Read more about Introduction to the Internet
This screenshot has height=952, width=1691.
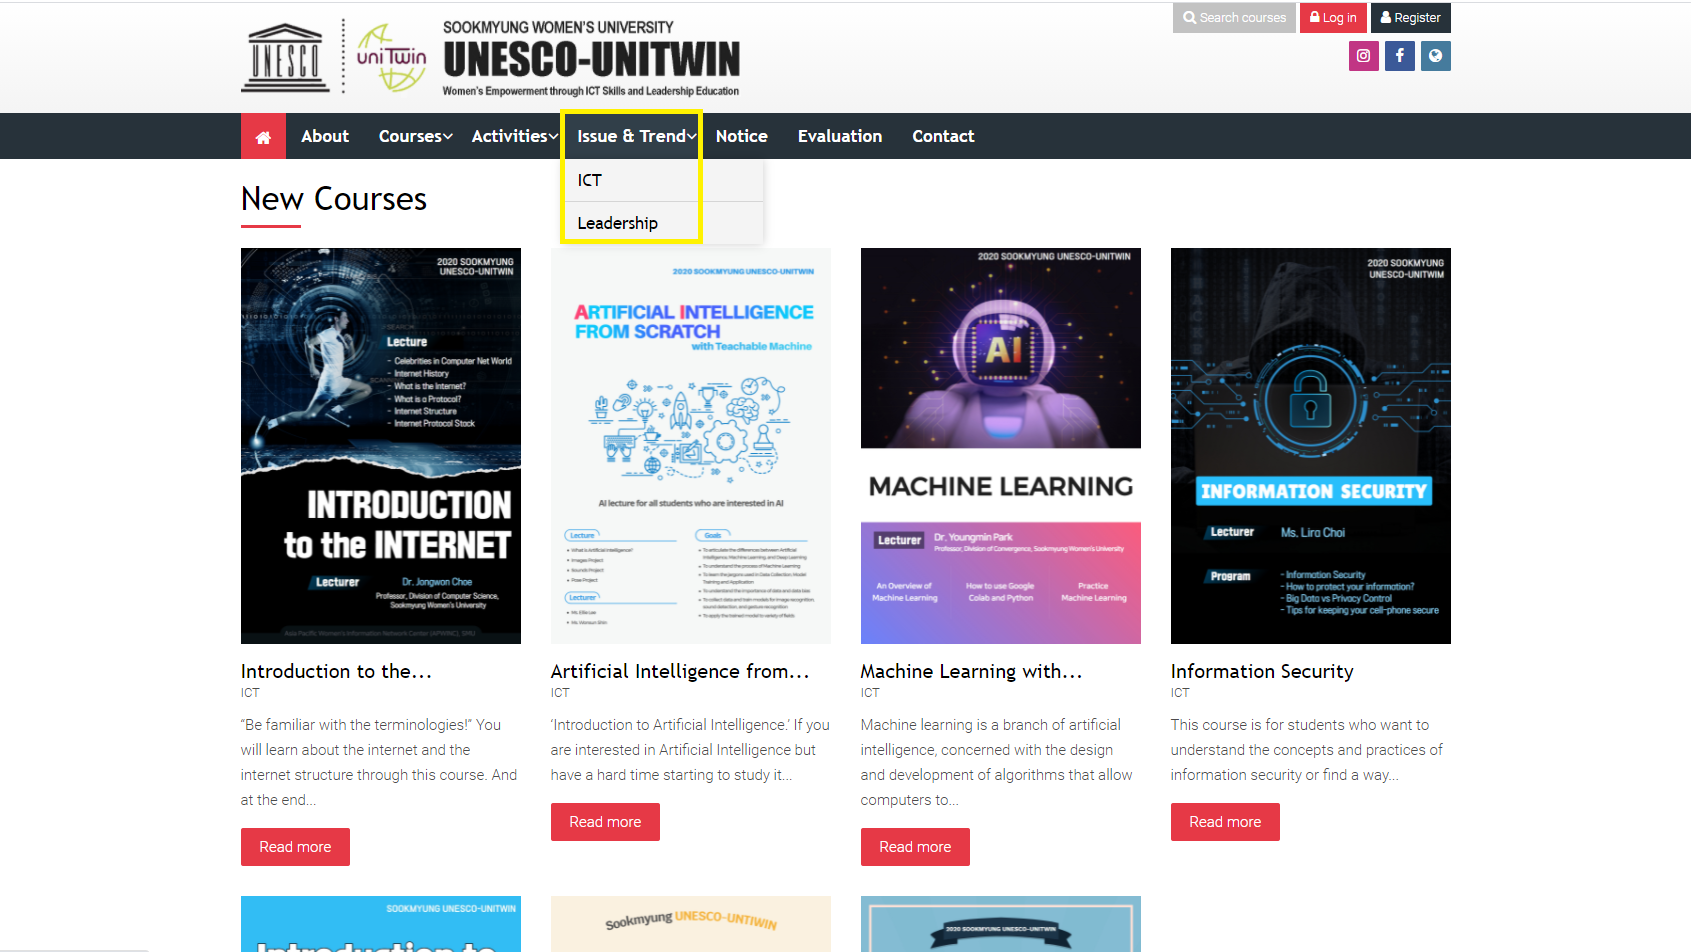295,847
